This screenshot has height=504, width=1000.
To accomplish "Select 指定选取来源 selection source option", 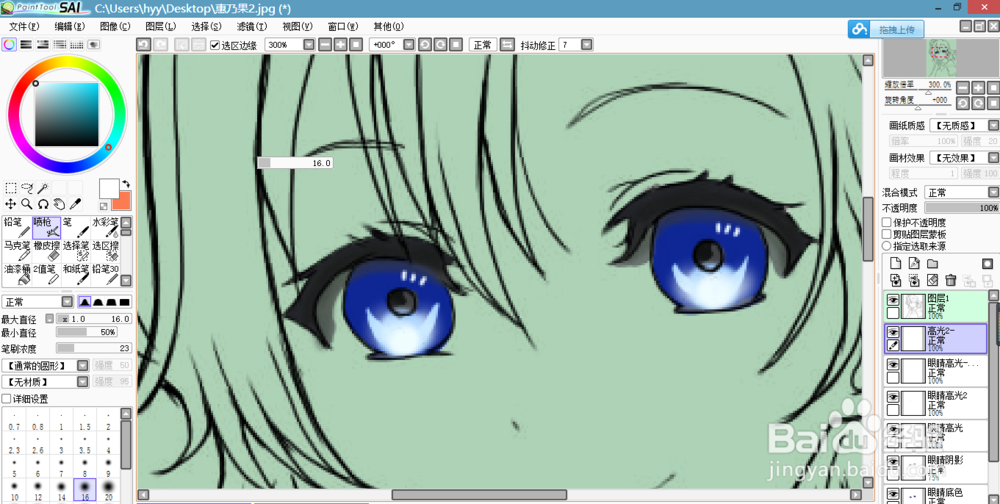I will tap(886, 246).
